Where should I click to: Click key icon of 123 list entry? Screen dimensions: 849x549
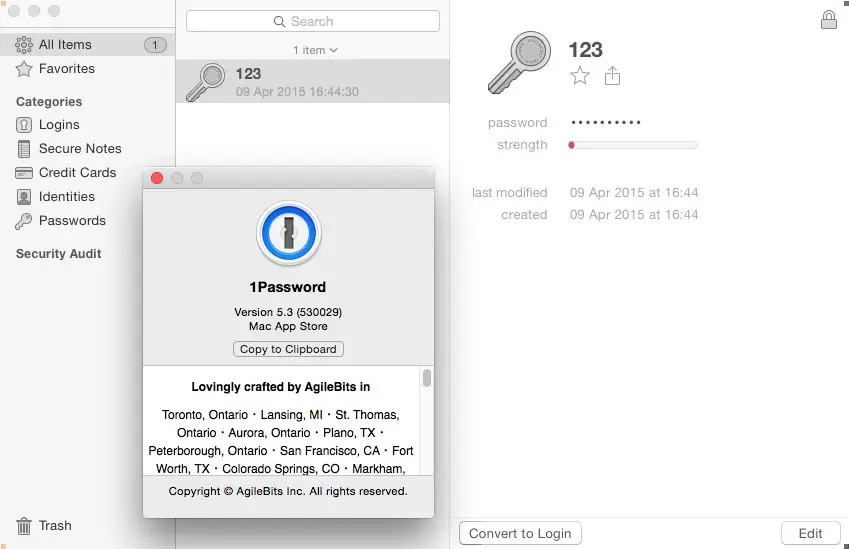point(206,82)
